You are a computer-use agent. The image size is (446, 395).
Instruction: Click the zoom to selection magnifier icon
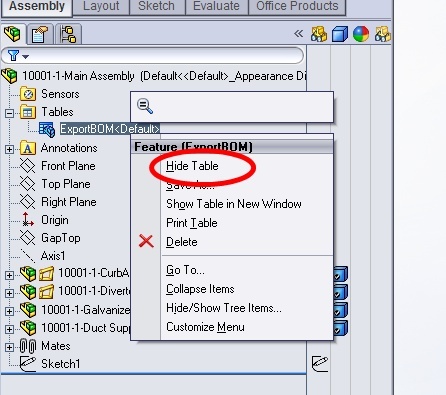click(x=145, y=106)
